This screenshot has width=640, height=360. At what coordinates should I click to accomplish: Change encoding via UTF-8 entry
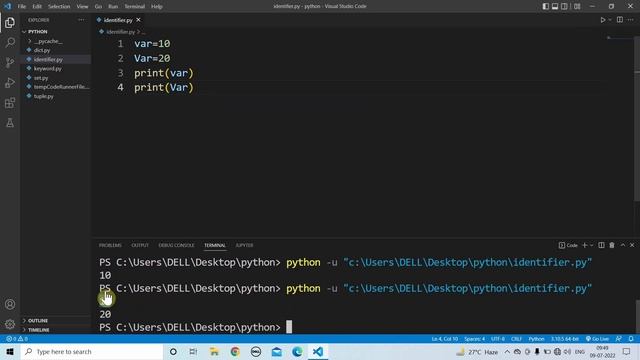click(498, 339)
